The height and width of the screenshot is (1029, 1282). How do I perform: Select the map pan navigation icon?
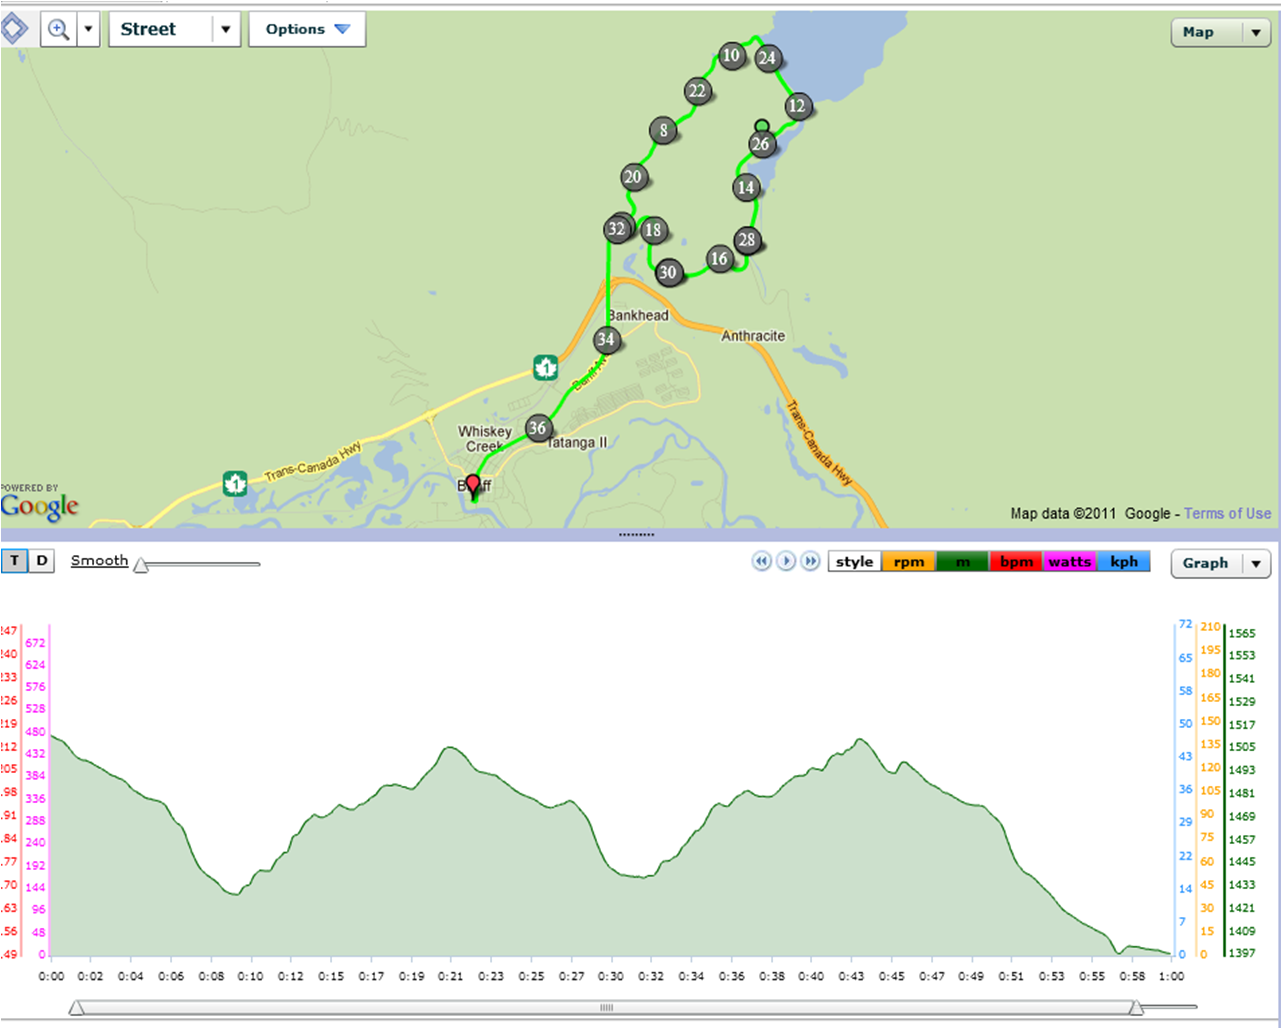[14, 27]
